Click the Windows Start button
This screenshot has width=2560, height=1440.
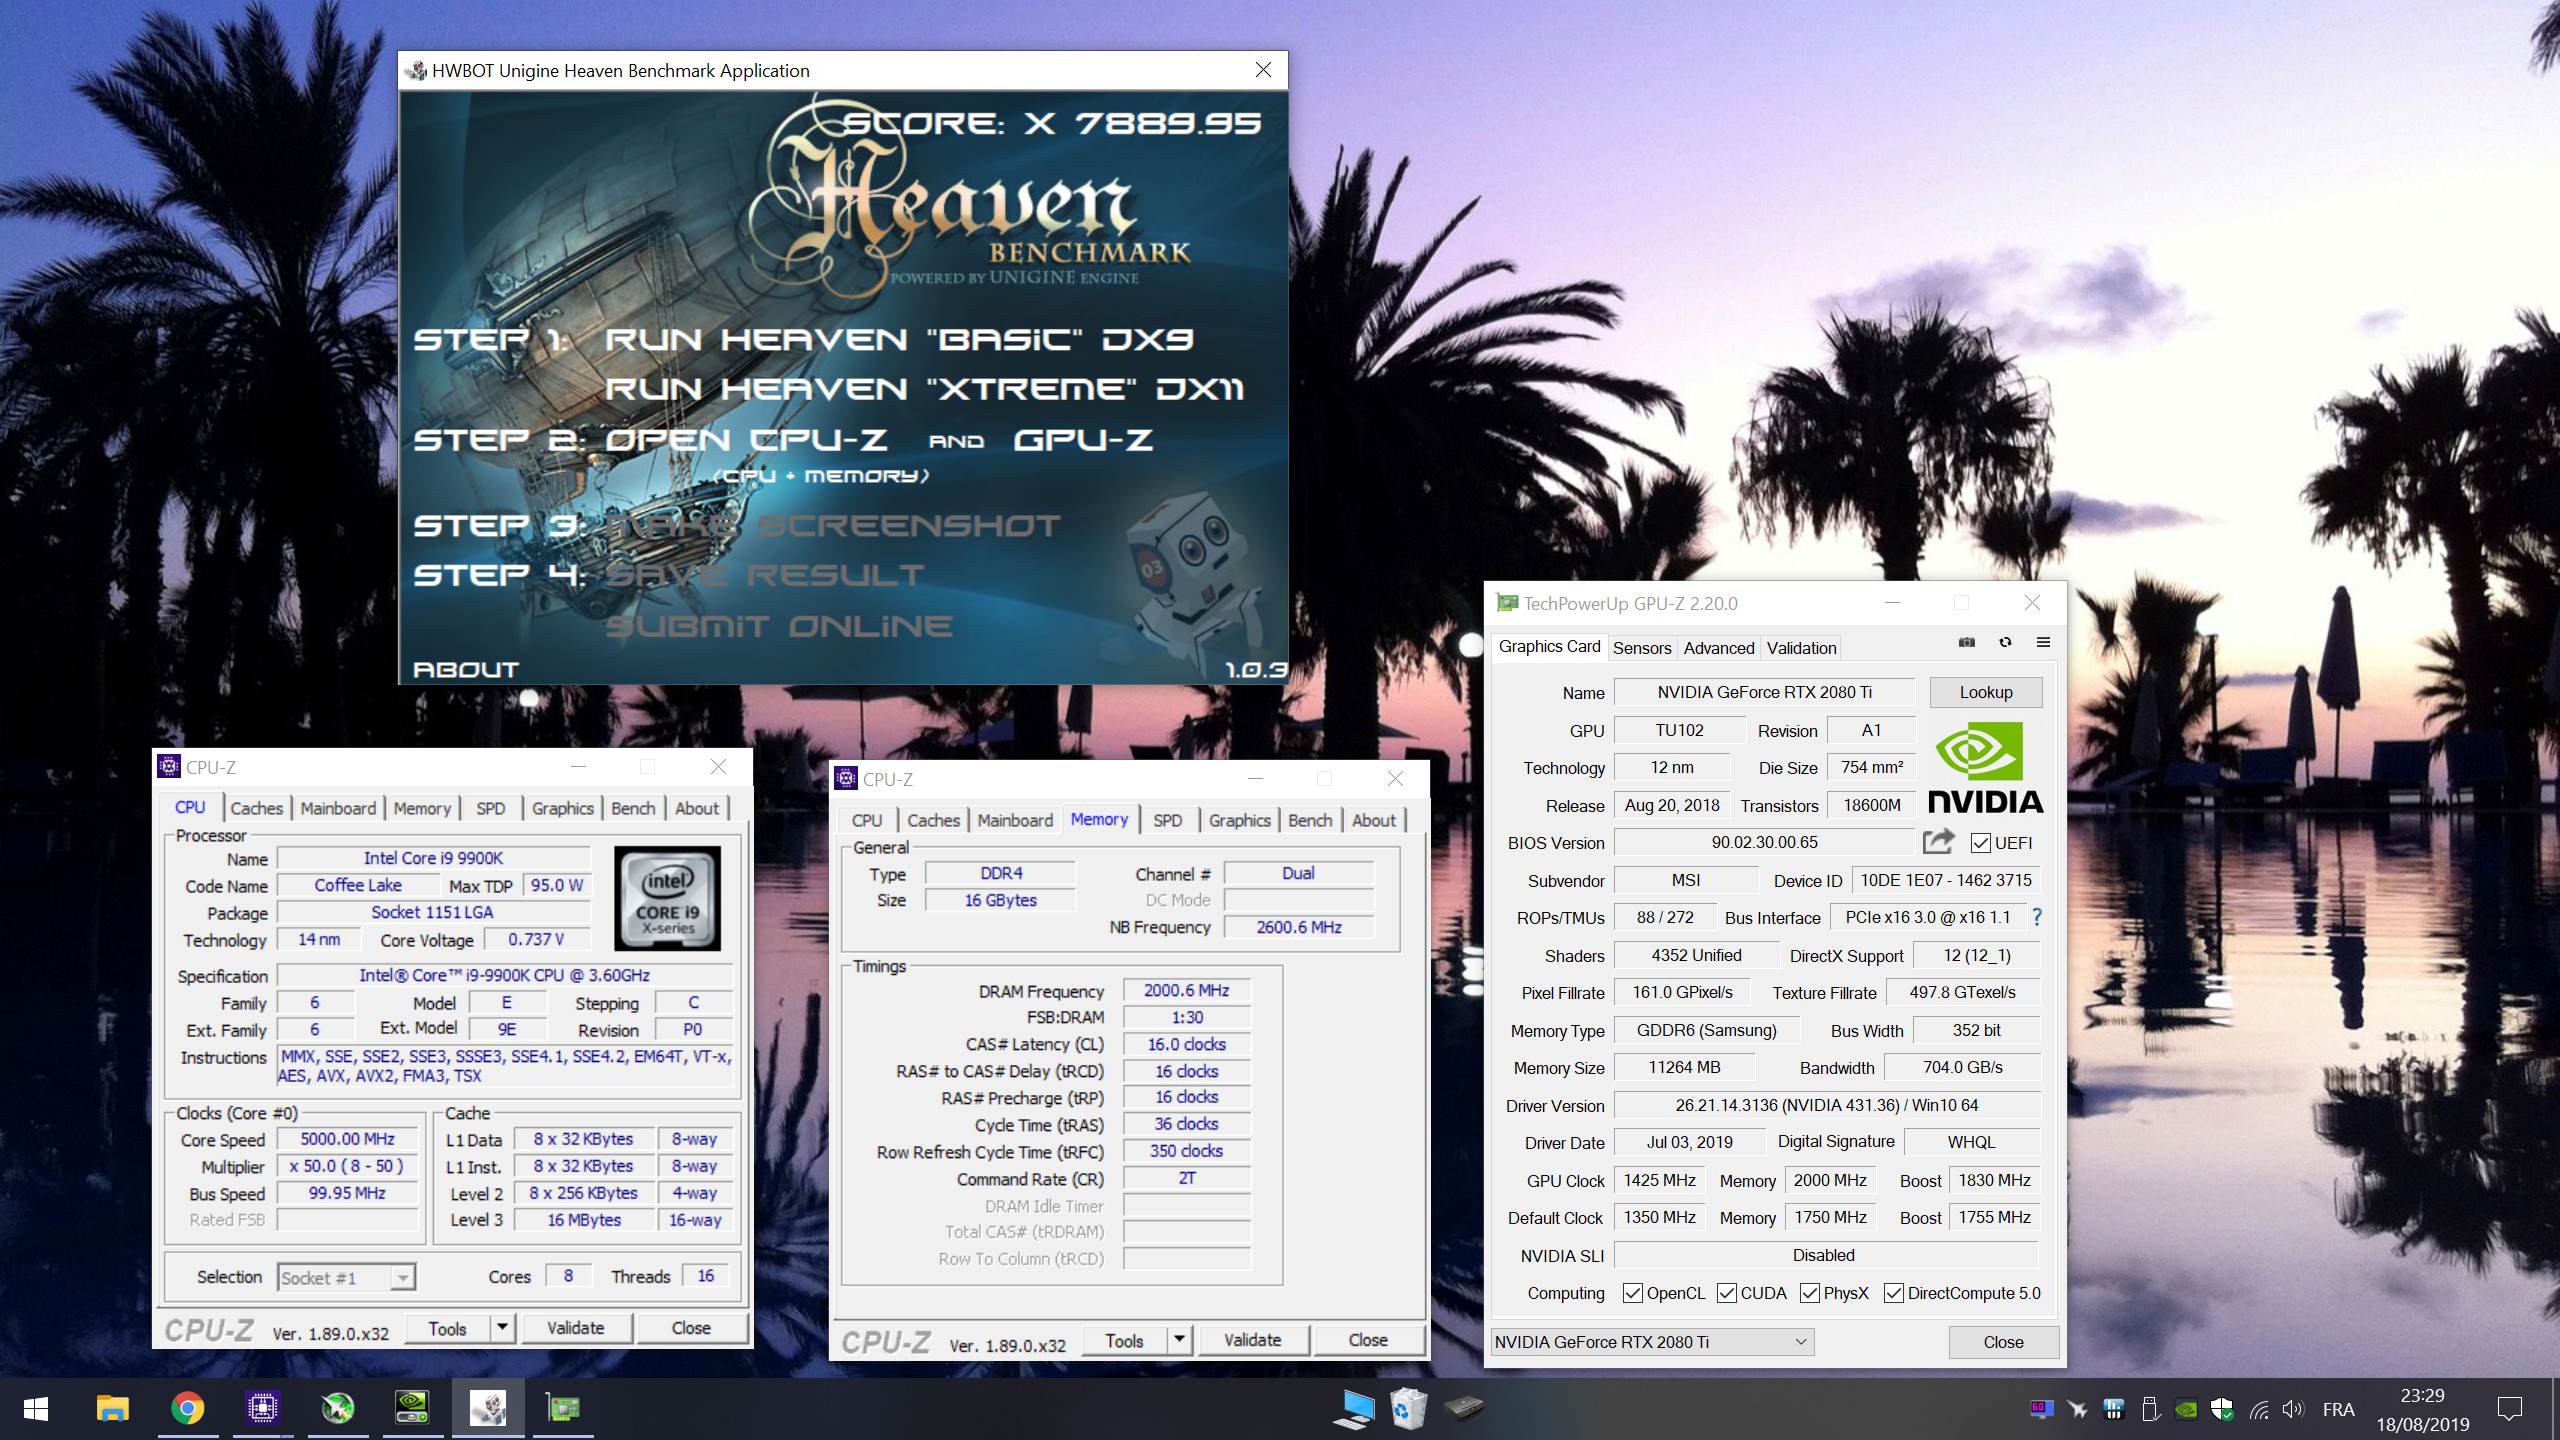pyautogui.click(x=36, y=1409)
